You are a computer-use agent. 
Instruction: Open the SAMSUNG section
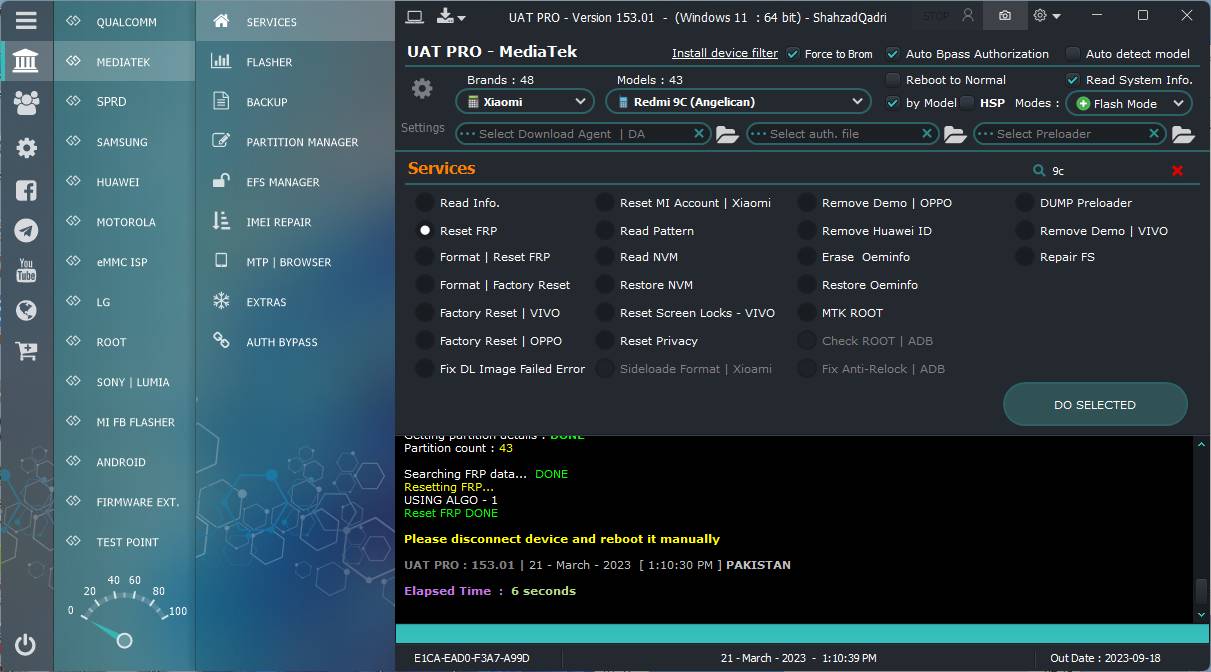(125, 142)
